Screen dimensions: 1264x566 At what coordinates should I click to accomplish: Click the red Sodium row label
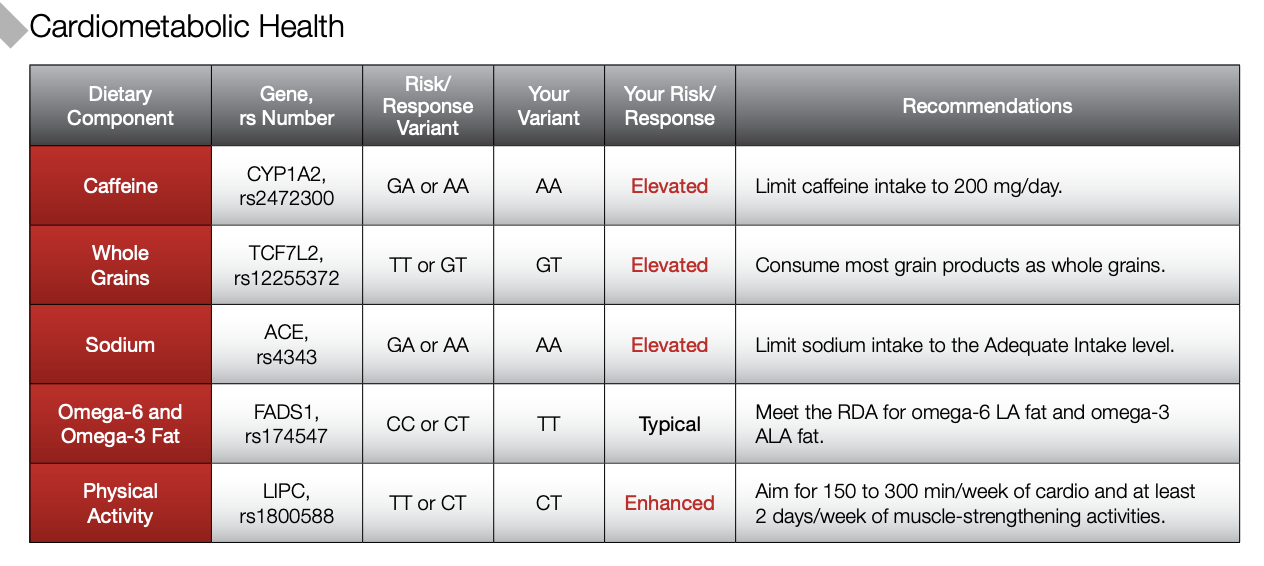pos(120,345)
